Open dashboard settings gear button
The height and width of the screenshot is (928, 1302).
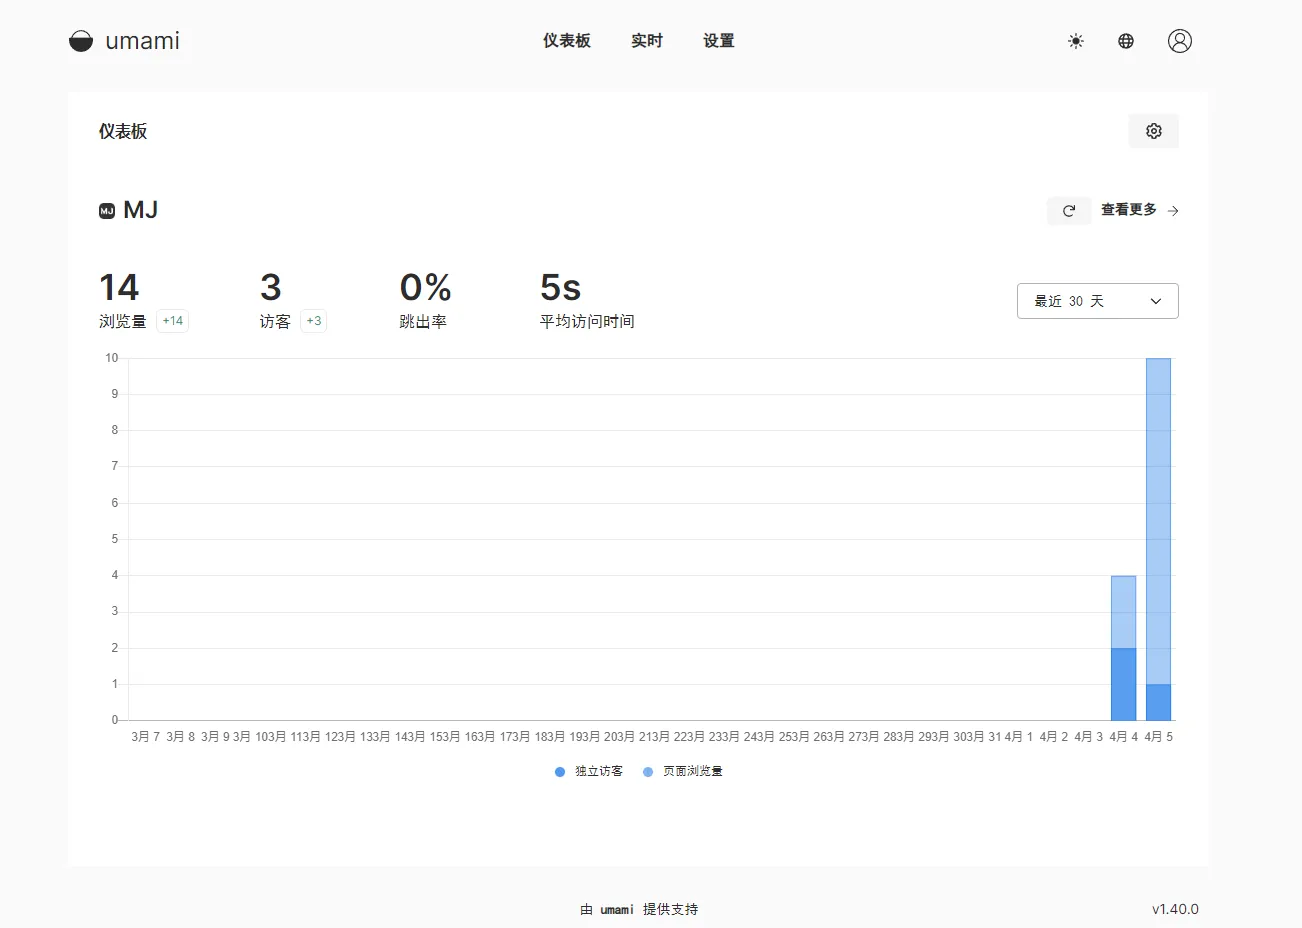(1154, 131)
